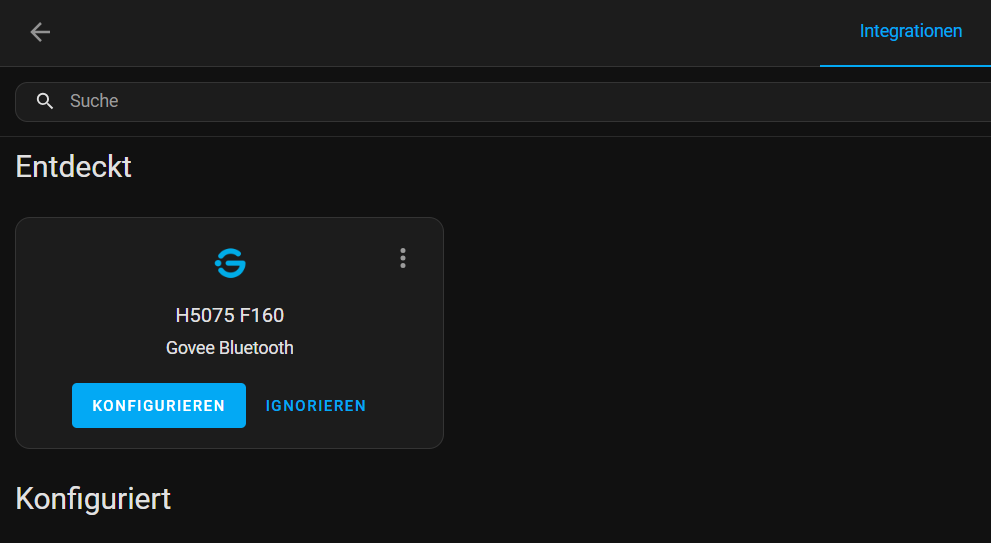The height and width of the screenshot is (543, 991).
Task: Select the active tab underline under Integrationen
Action: (x=905, y=65)
